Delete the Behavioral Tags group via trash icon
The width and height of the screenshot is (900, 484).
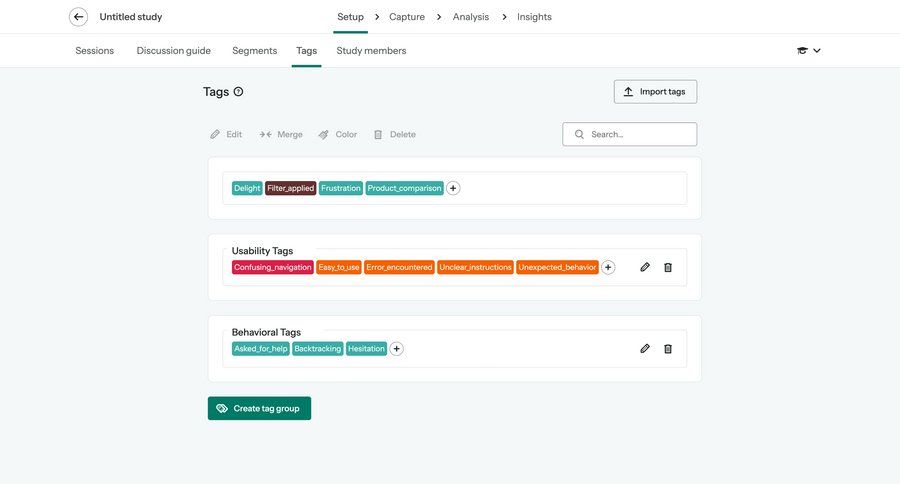click(668, 349)
